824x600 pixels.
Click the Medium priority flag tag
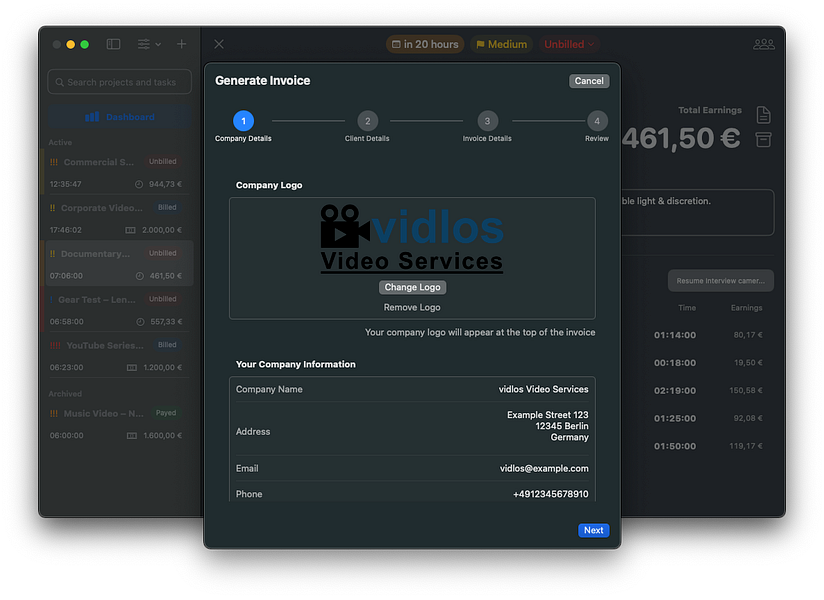tap(501, 44)
